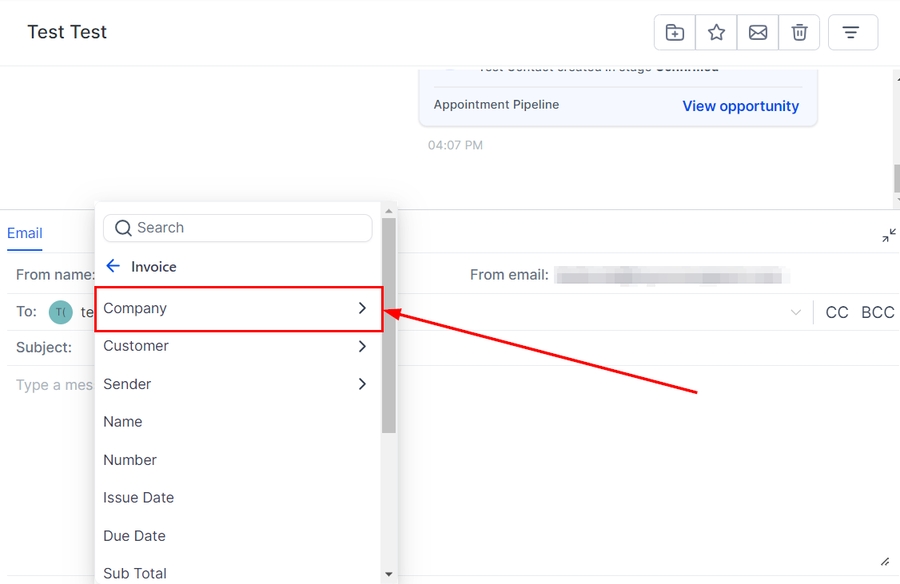
Task: Click the envelope mark-unread icon
Action: (x=758, y=33)
